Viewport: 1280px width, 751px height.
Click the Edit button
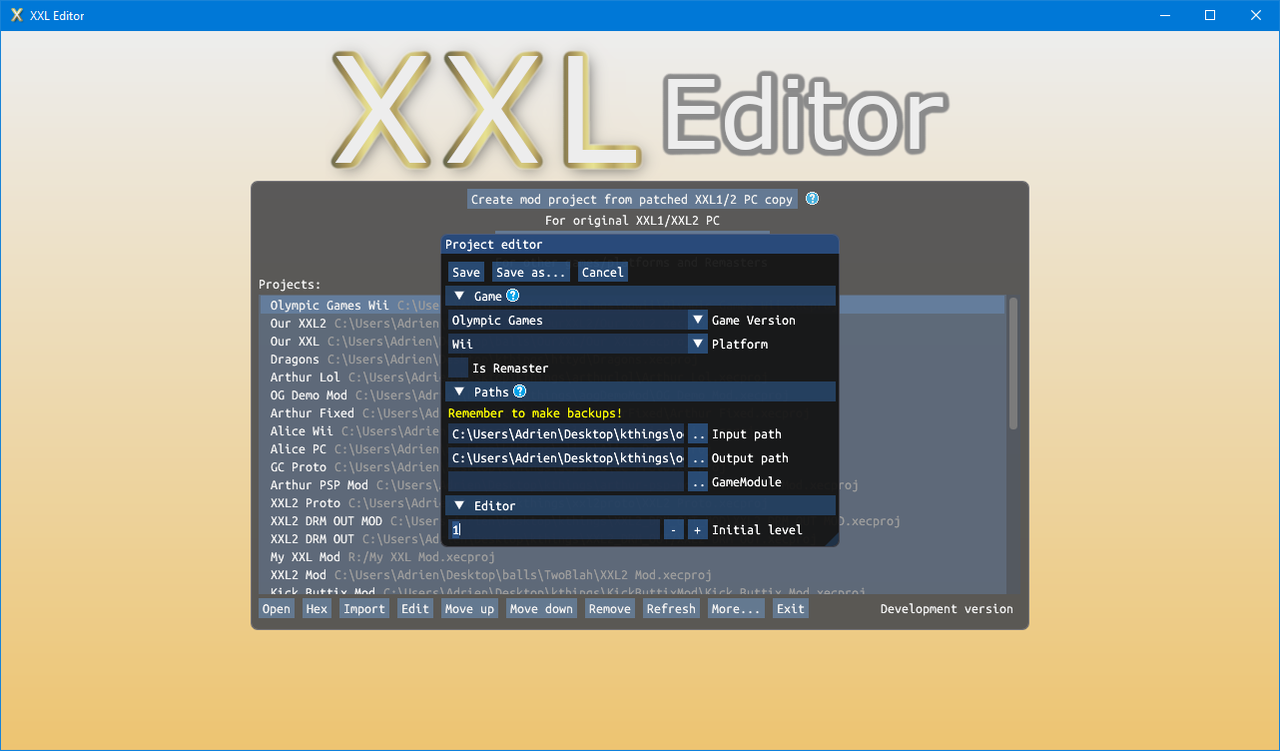pos(415,608)
